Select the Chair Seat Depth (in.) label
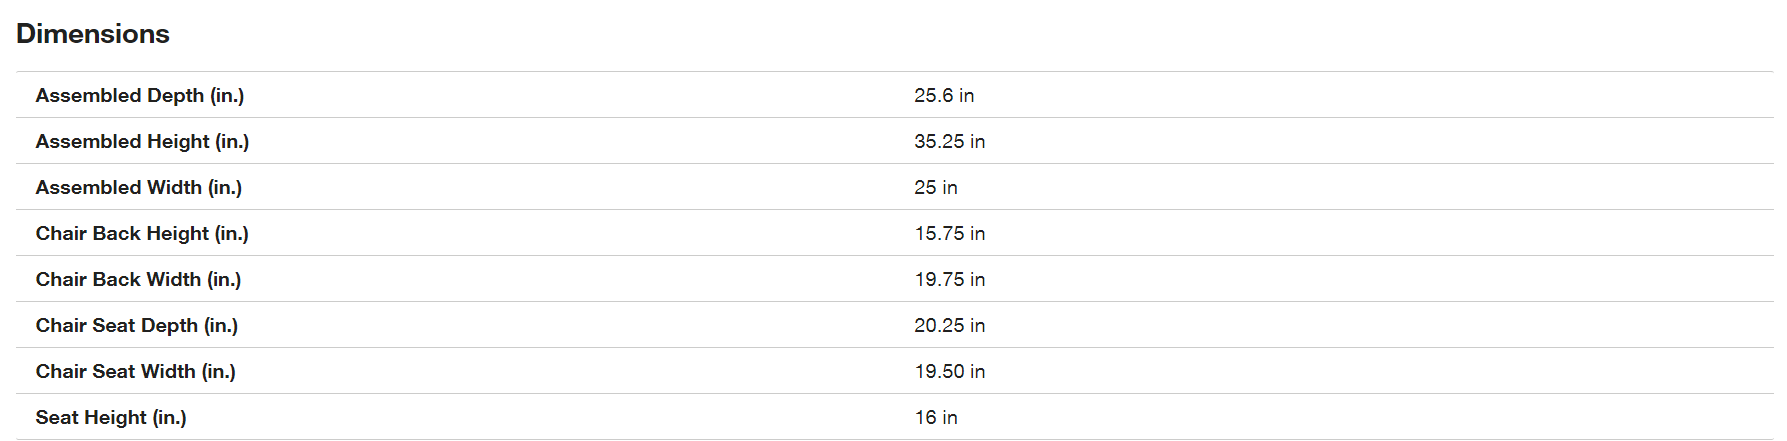Image resolution: width=1787 pixels, height=441 pixels. point(137,325)
